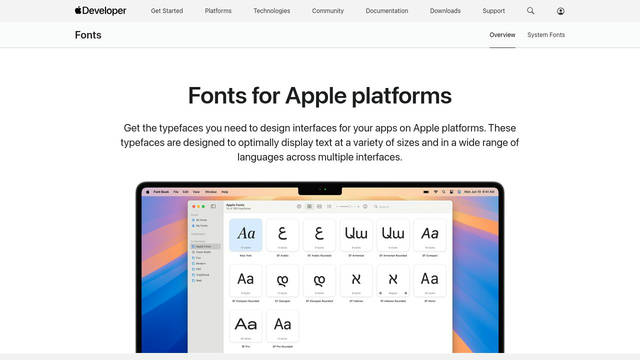The image size is (640, 360).
Task: Open the Documentation navigation link
Action: (x=387, y=11)
